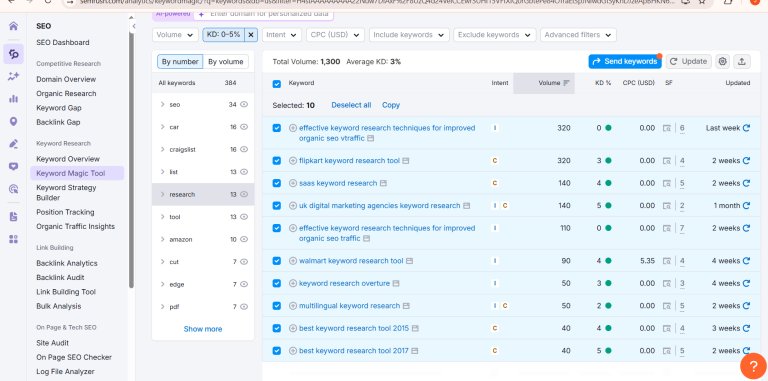
Task: Uncheck saas keyword research checkbox
Action: (x=277, y=183)
